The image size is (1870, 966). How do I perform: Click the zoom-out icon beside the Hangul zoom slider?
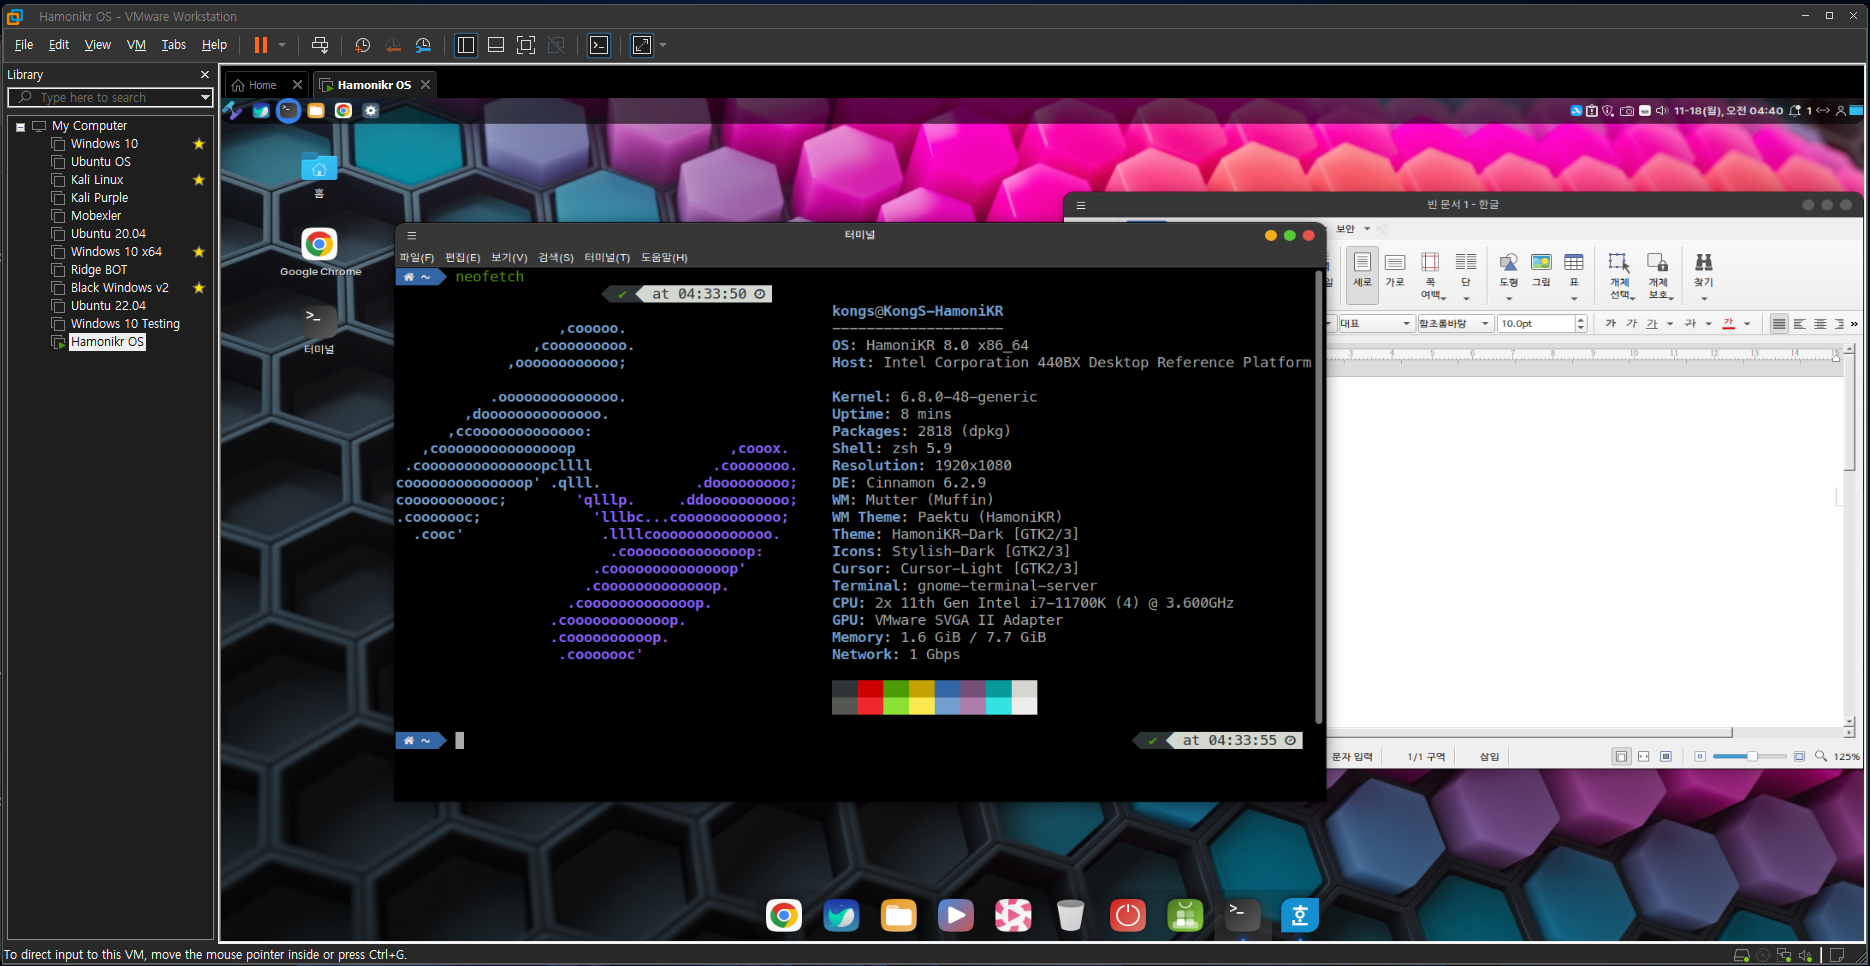click(x=1700, y=756)
